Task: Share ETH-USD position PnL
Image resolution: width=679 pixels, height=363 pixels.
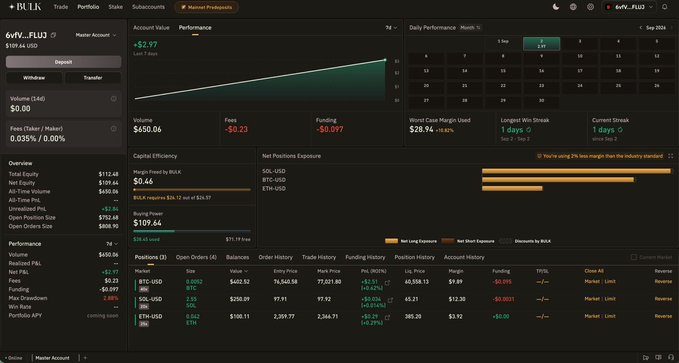Action: [387, 317]
